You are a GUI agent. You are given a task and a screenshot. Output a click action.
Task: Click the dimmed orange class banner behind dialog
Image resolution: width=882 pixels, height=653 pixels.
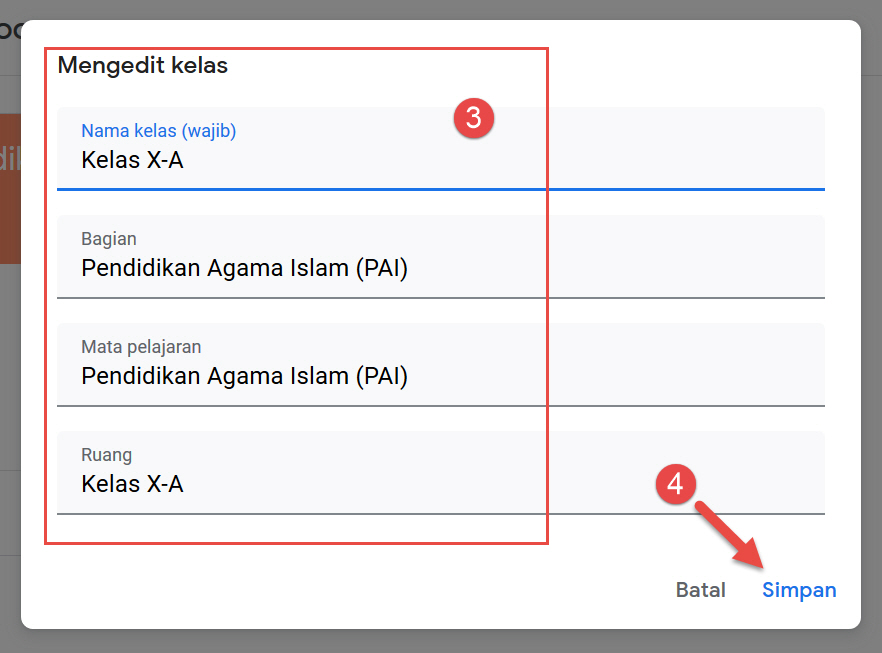click(x=9, y=188)
